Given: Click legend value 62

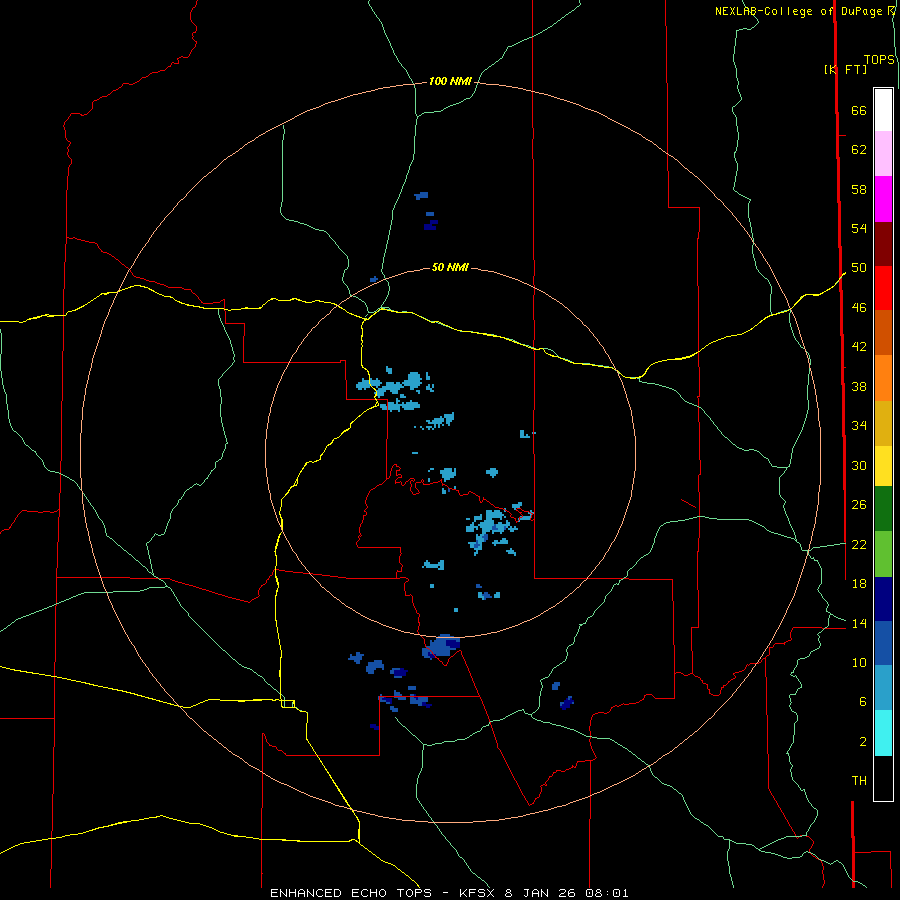Looking at the screenshot, I should (x=859, y=150).
